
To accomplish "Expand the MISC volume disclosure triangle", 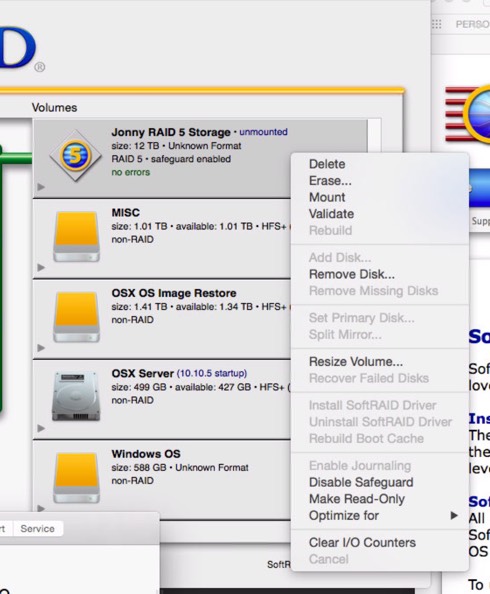I will click(x=41, y=267).
